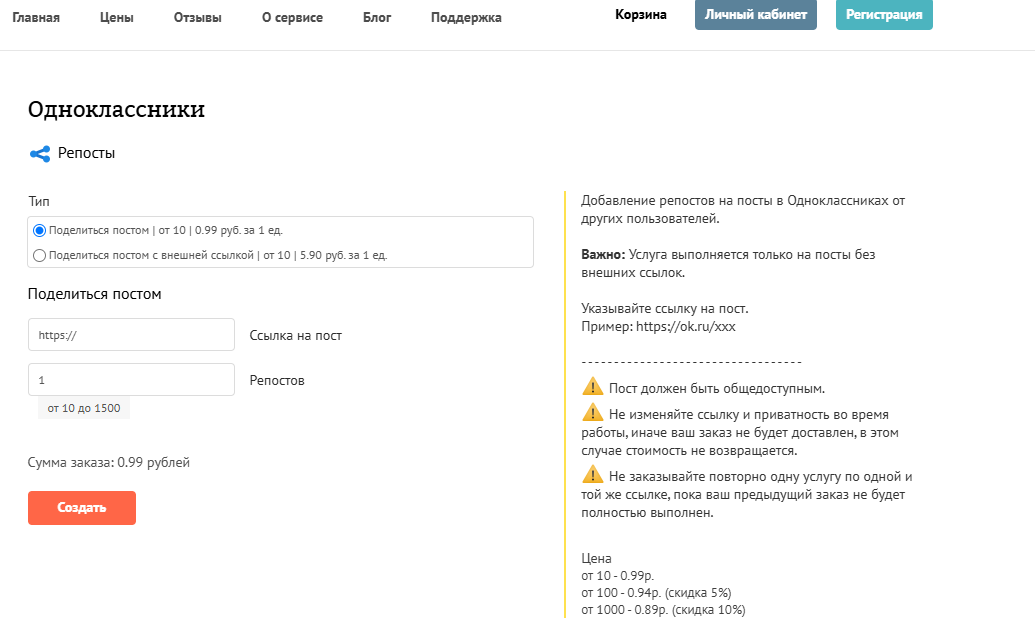The width and height of the screenshot is (1035, 631).
Task: Click the Тип field label
Action: (39, 201)
